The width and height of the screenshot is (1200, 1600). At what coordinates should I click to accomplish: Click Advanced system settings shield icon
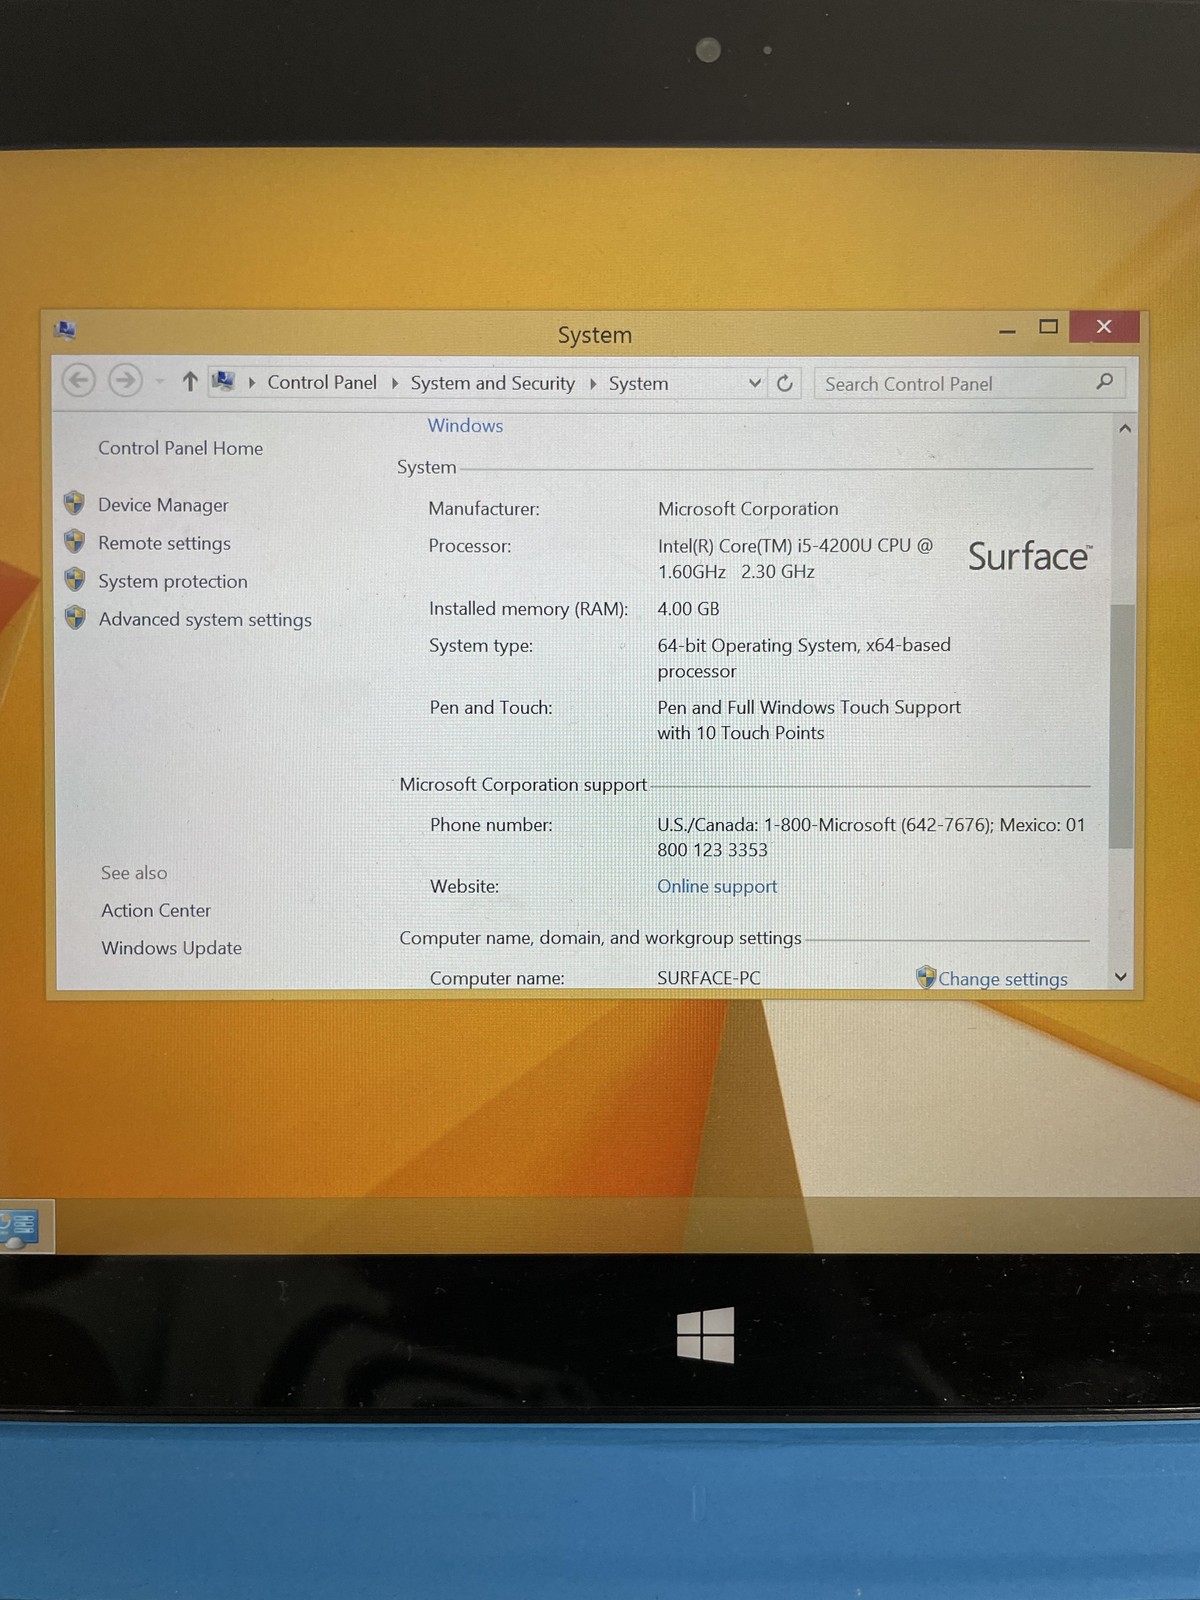[75, 617]
